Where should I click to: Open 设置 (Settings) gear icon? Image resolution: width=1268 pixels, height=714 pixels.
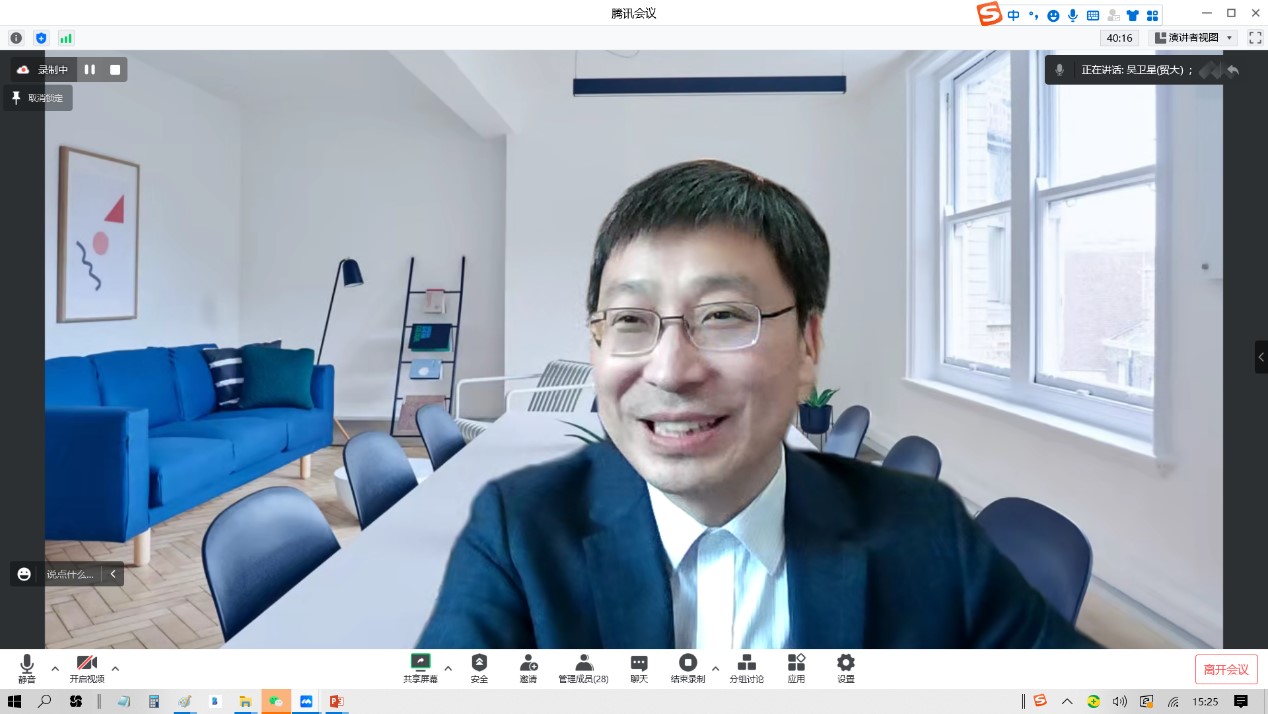click(x=846, y=668)
